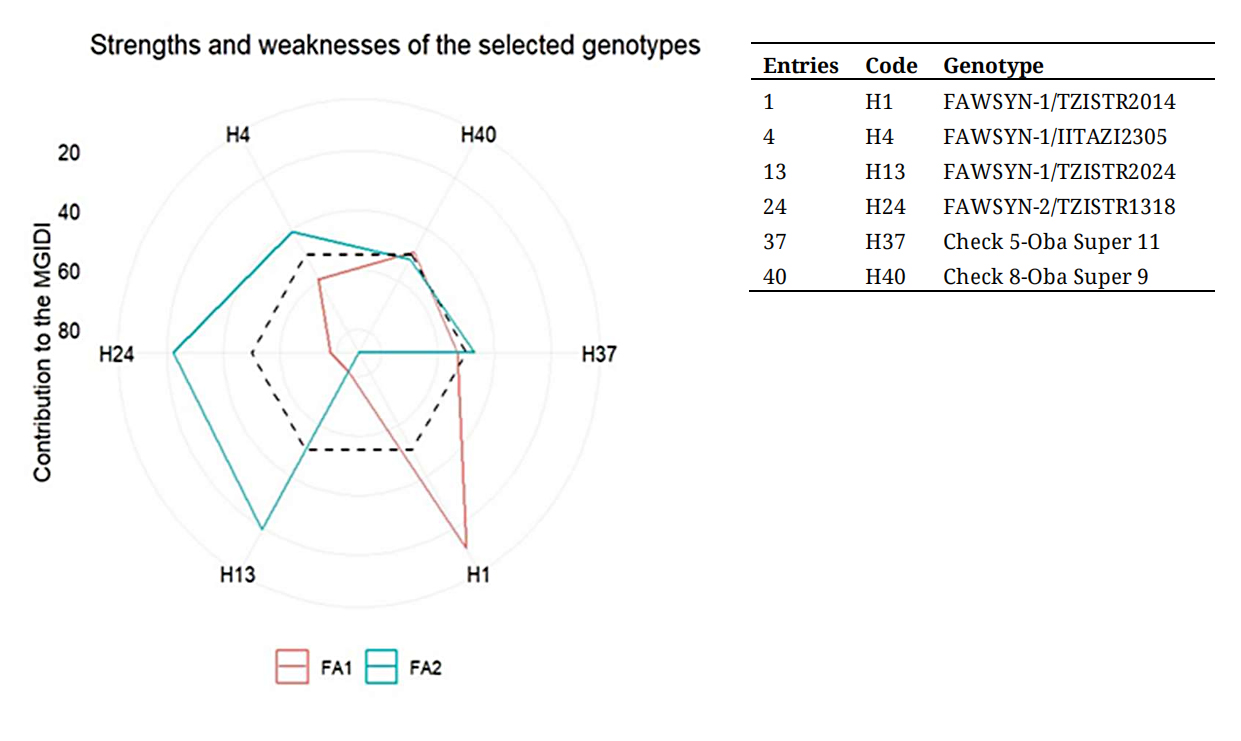Click the Code column header
This screenshot has width=1241, height=741.
891,66
